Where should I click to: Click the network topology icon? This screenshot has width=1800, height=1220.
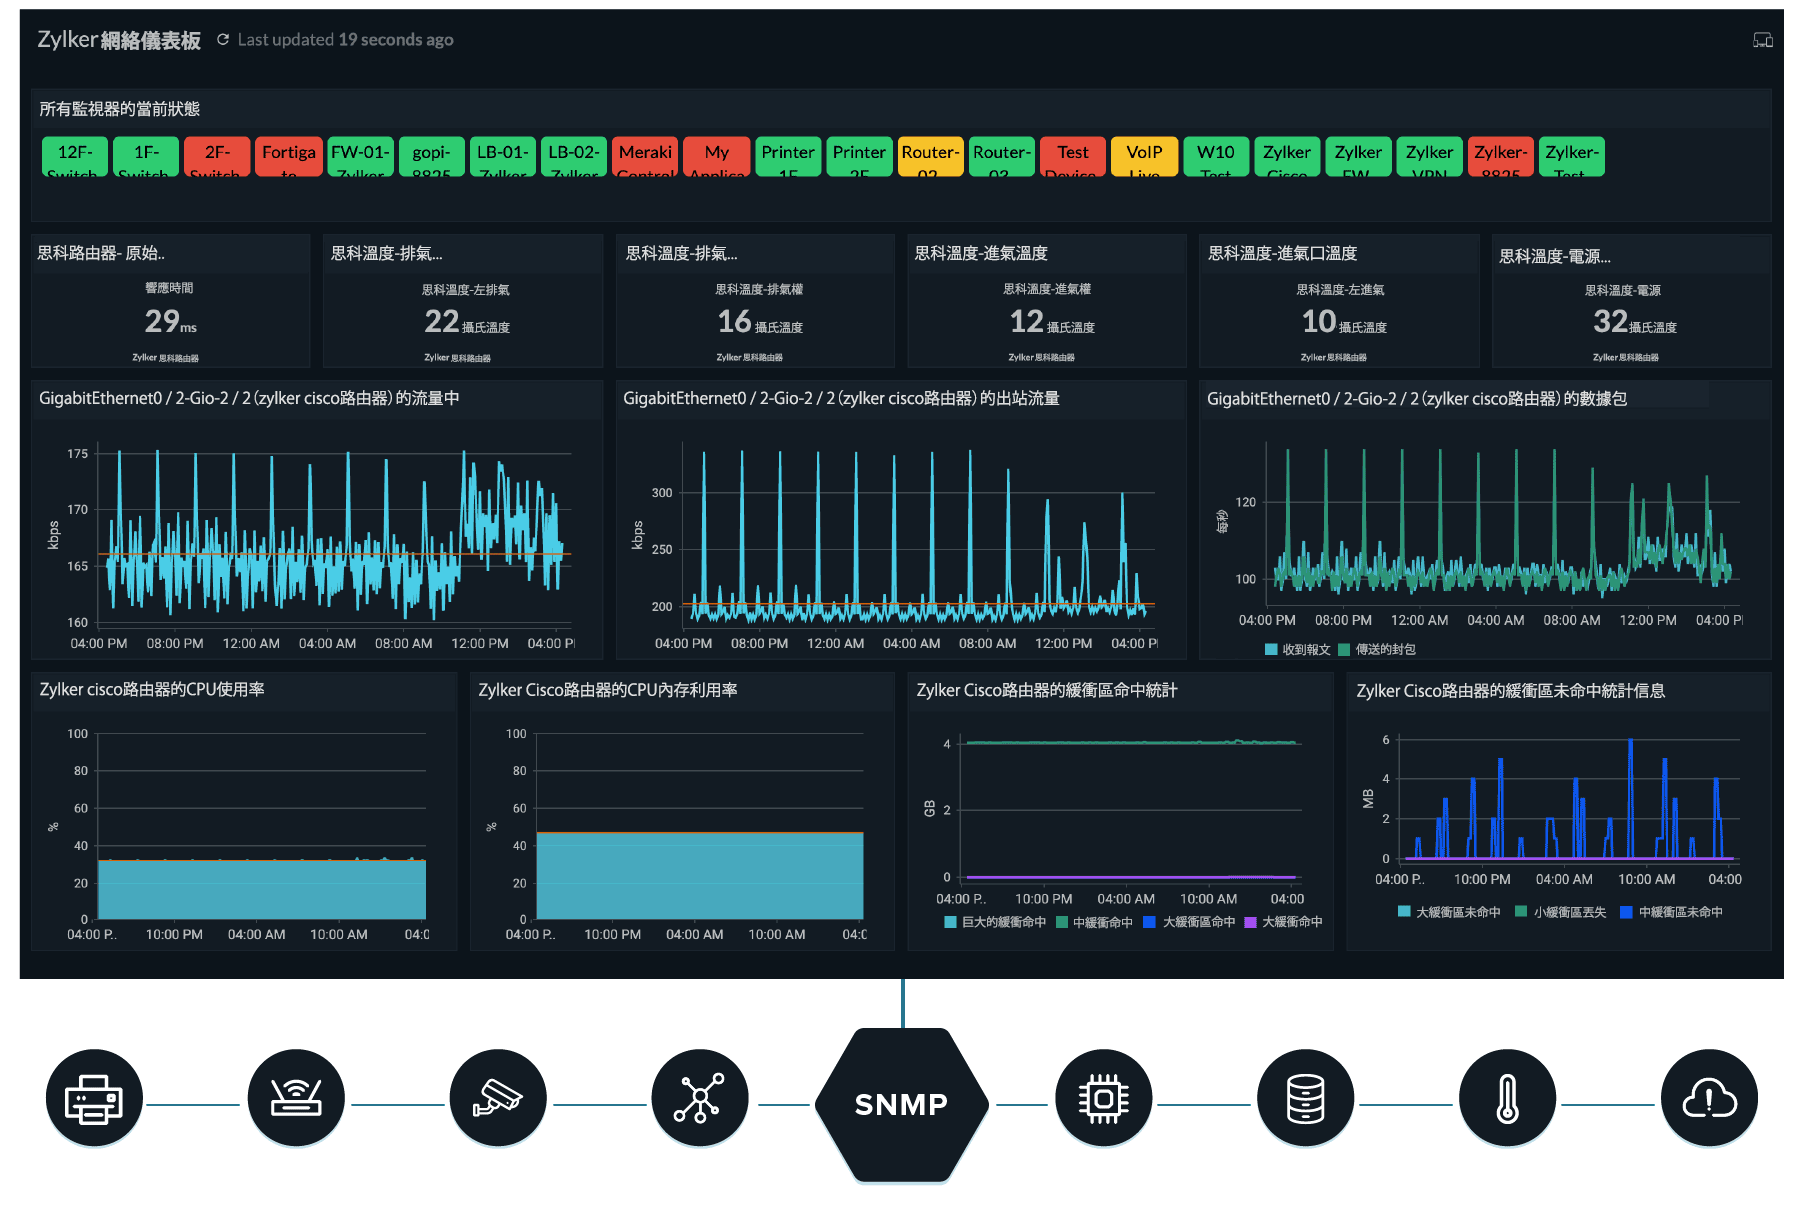[x=699, y=1097]
